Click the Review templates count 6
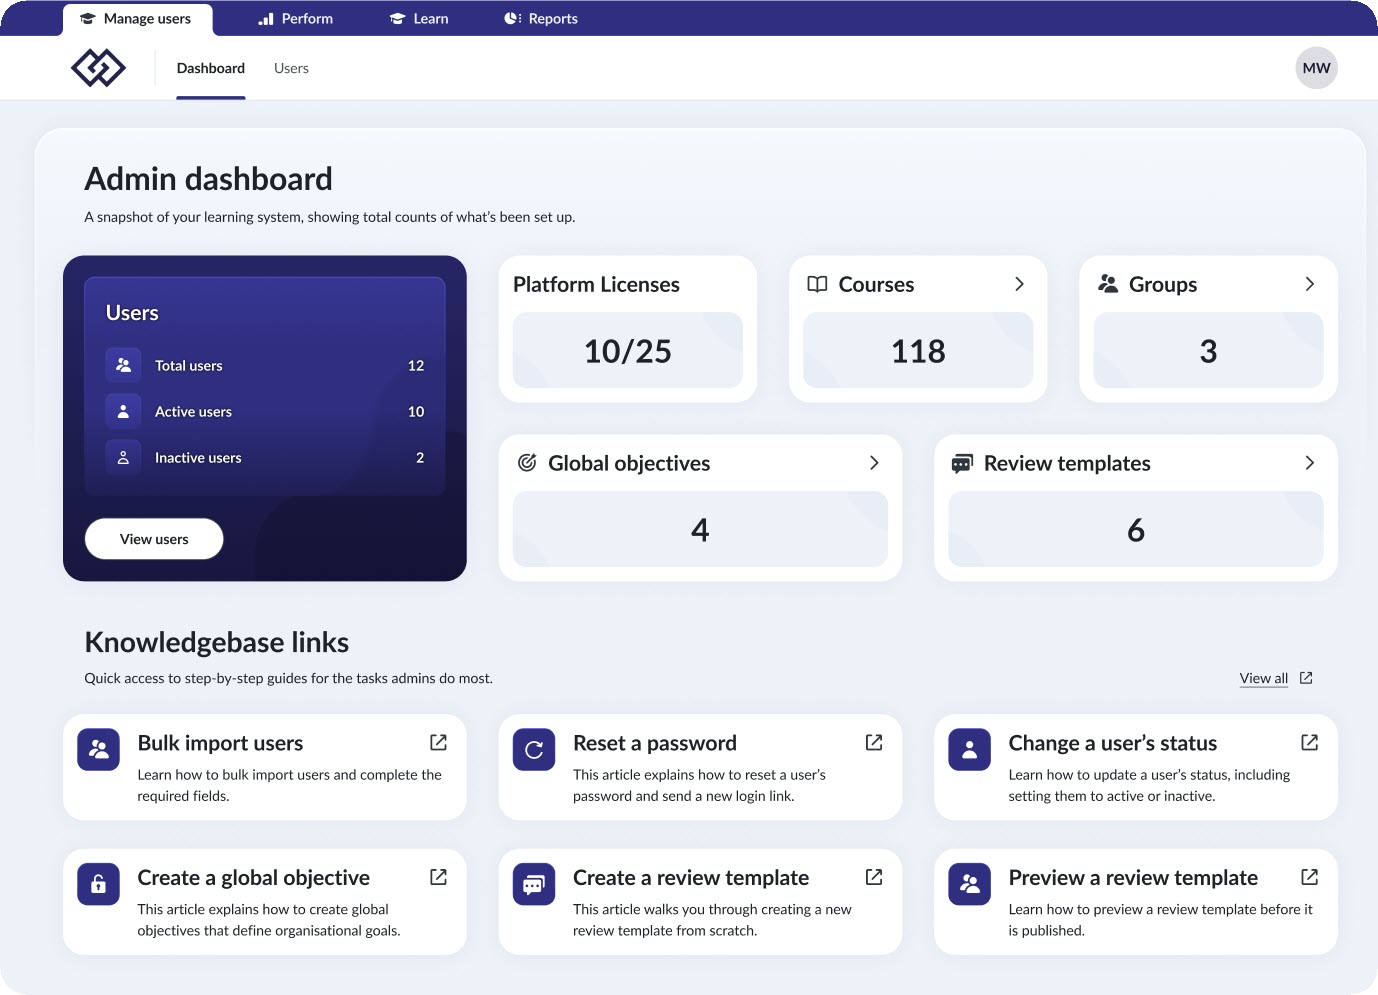1378x995 pixels. tap(1136, 529)
